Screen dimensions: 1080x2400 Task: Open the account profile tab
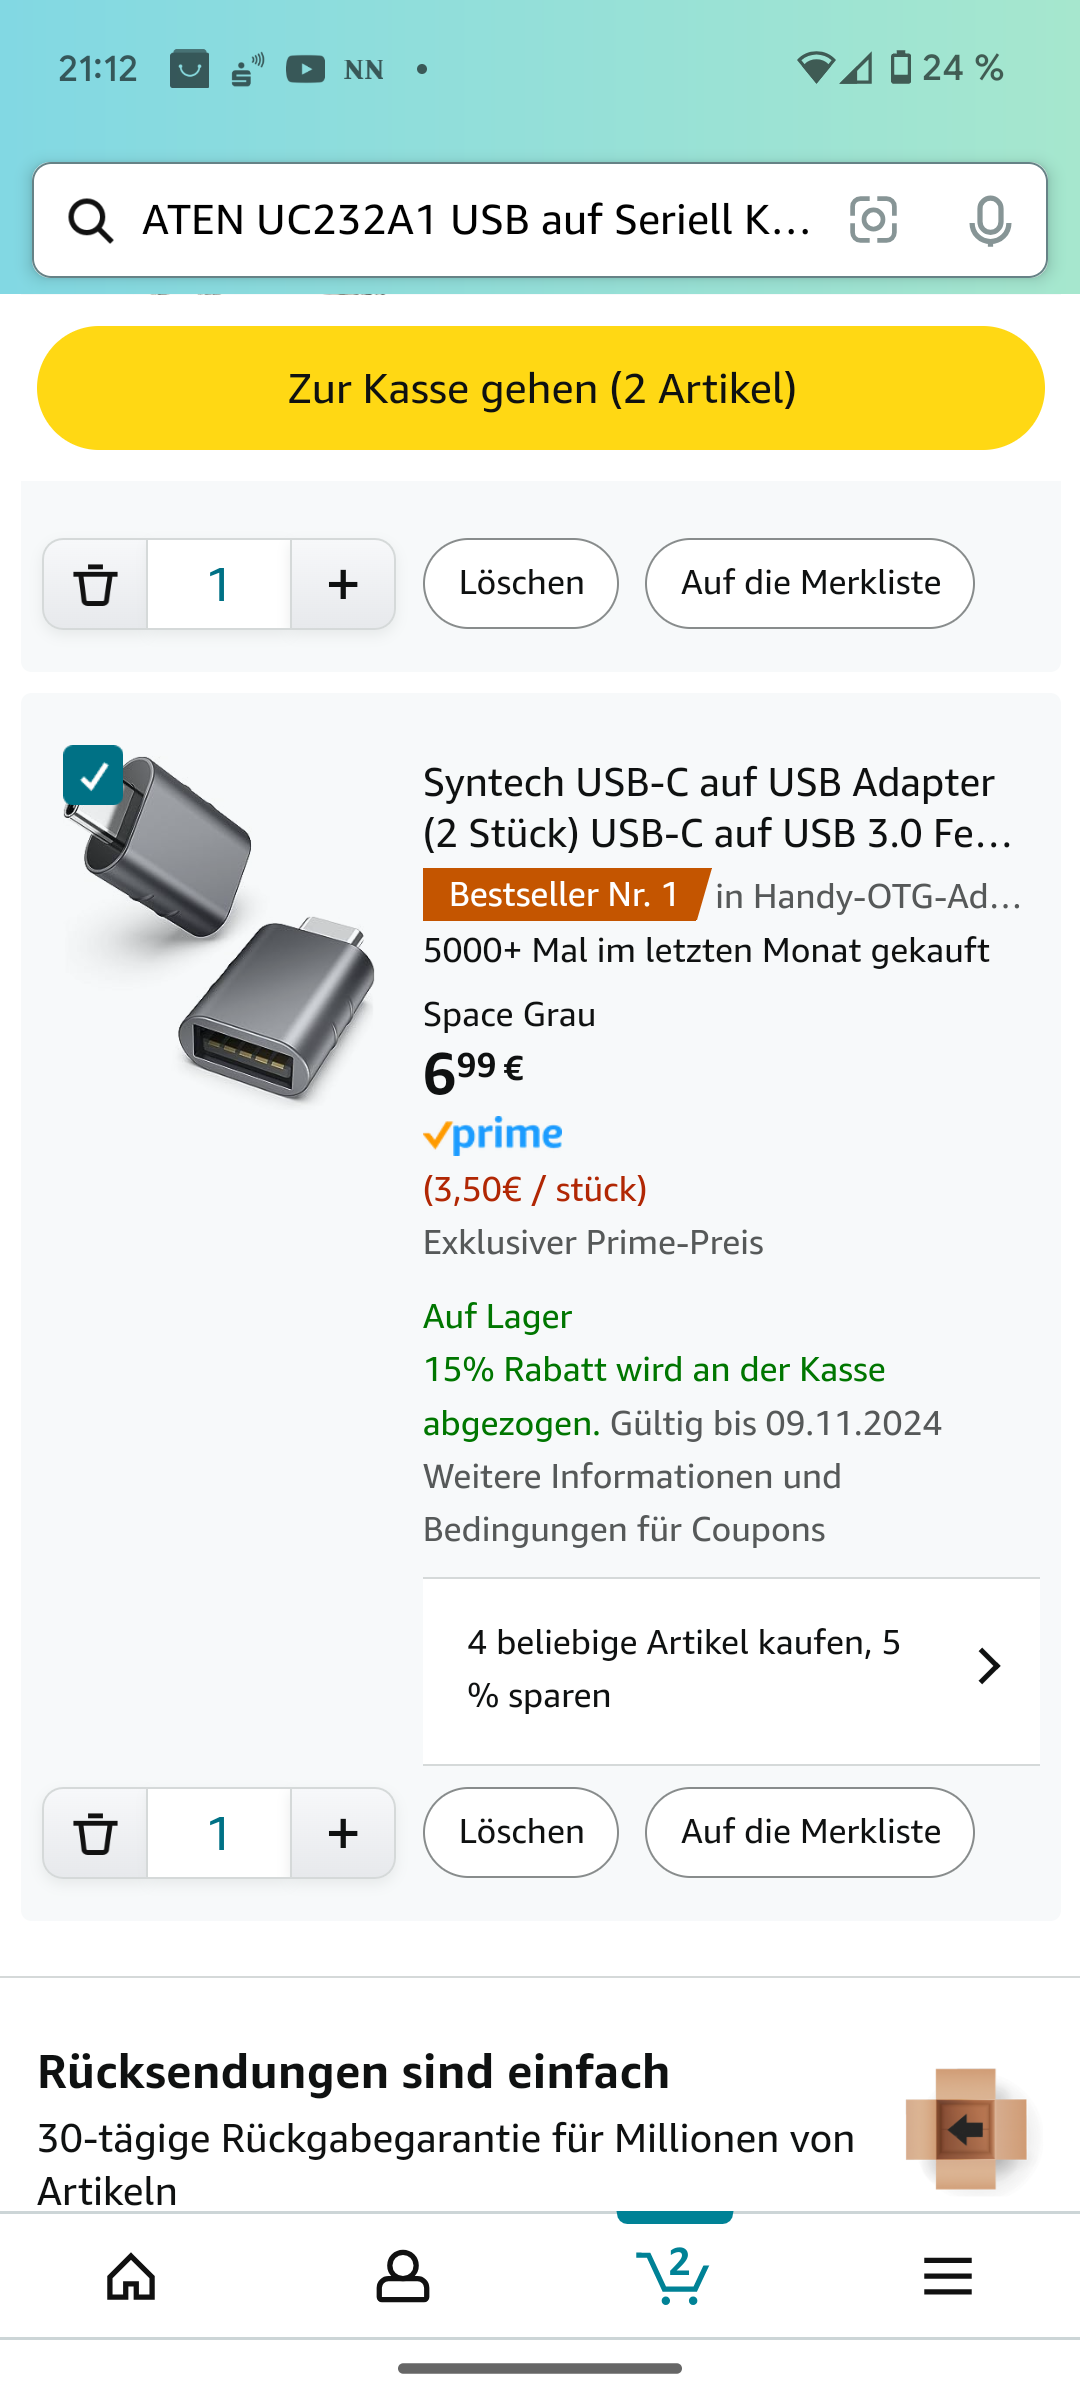[402, 2277]
